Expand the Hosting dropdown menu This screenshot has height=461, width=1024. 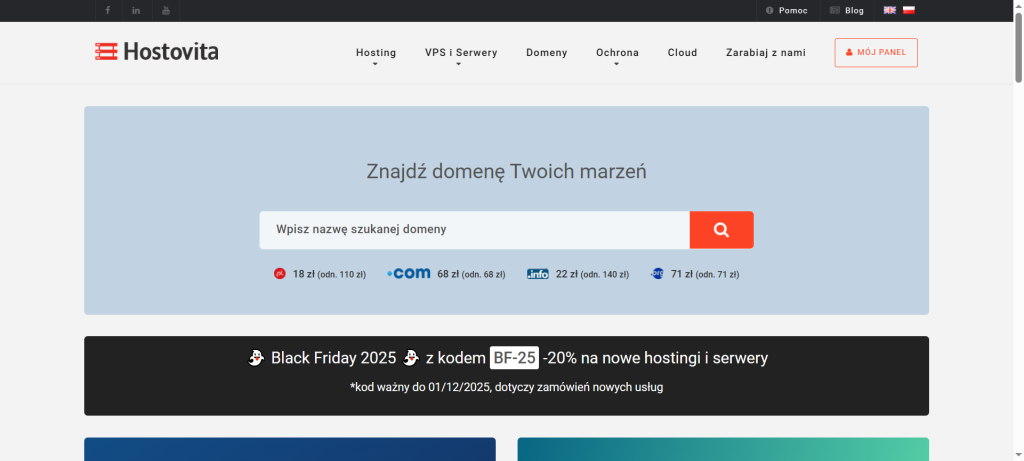point(376,53)
